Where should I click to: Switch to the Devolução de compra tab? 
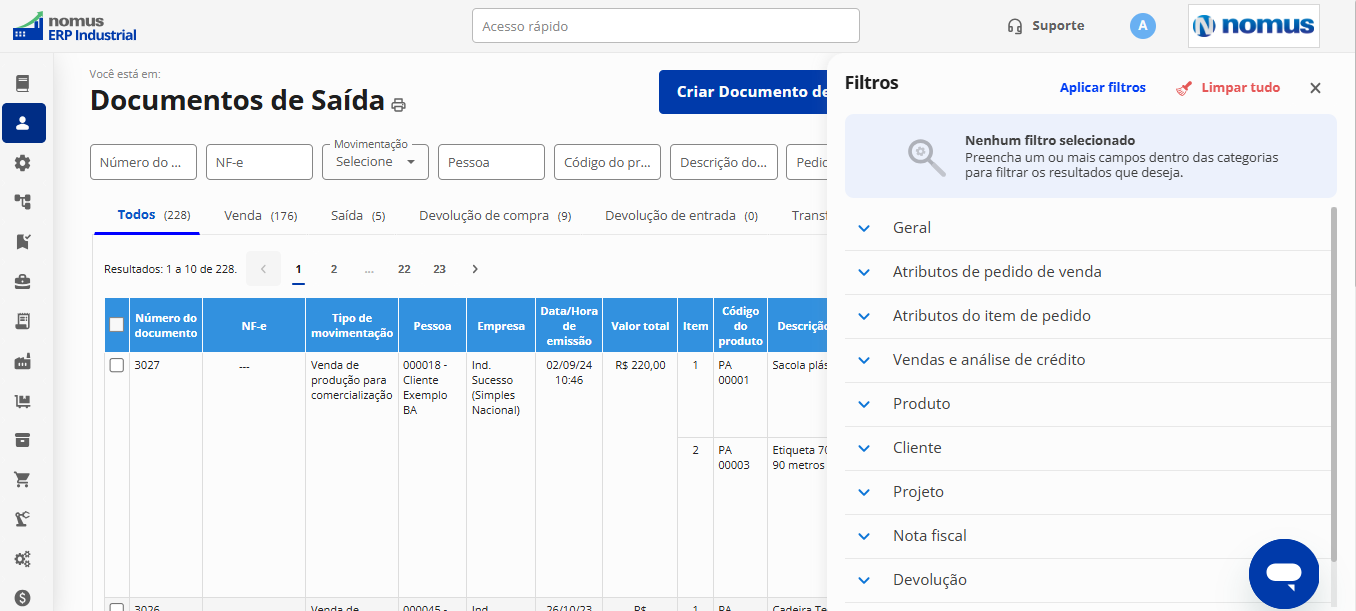[x=495, y=215]
